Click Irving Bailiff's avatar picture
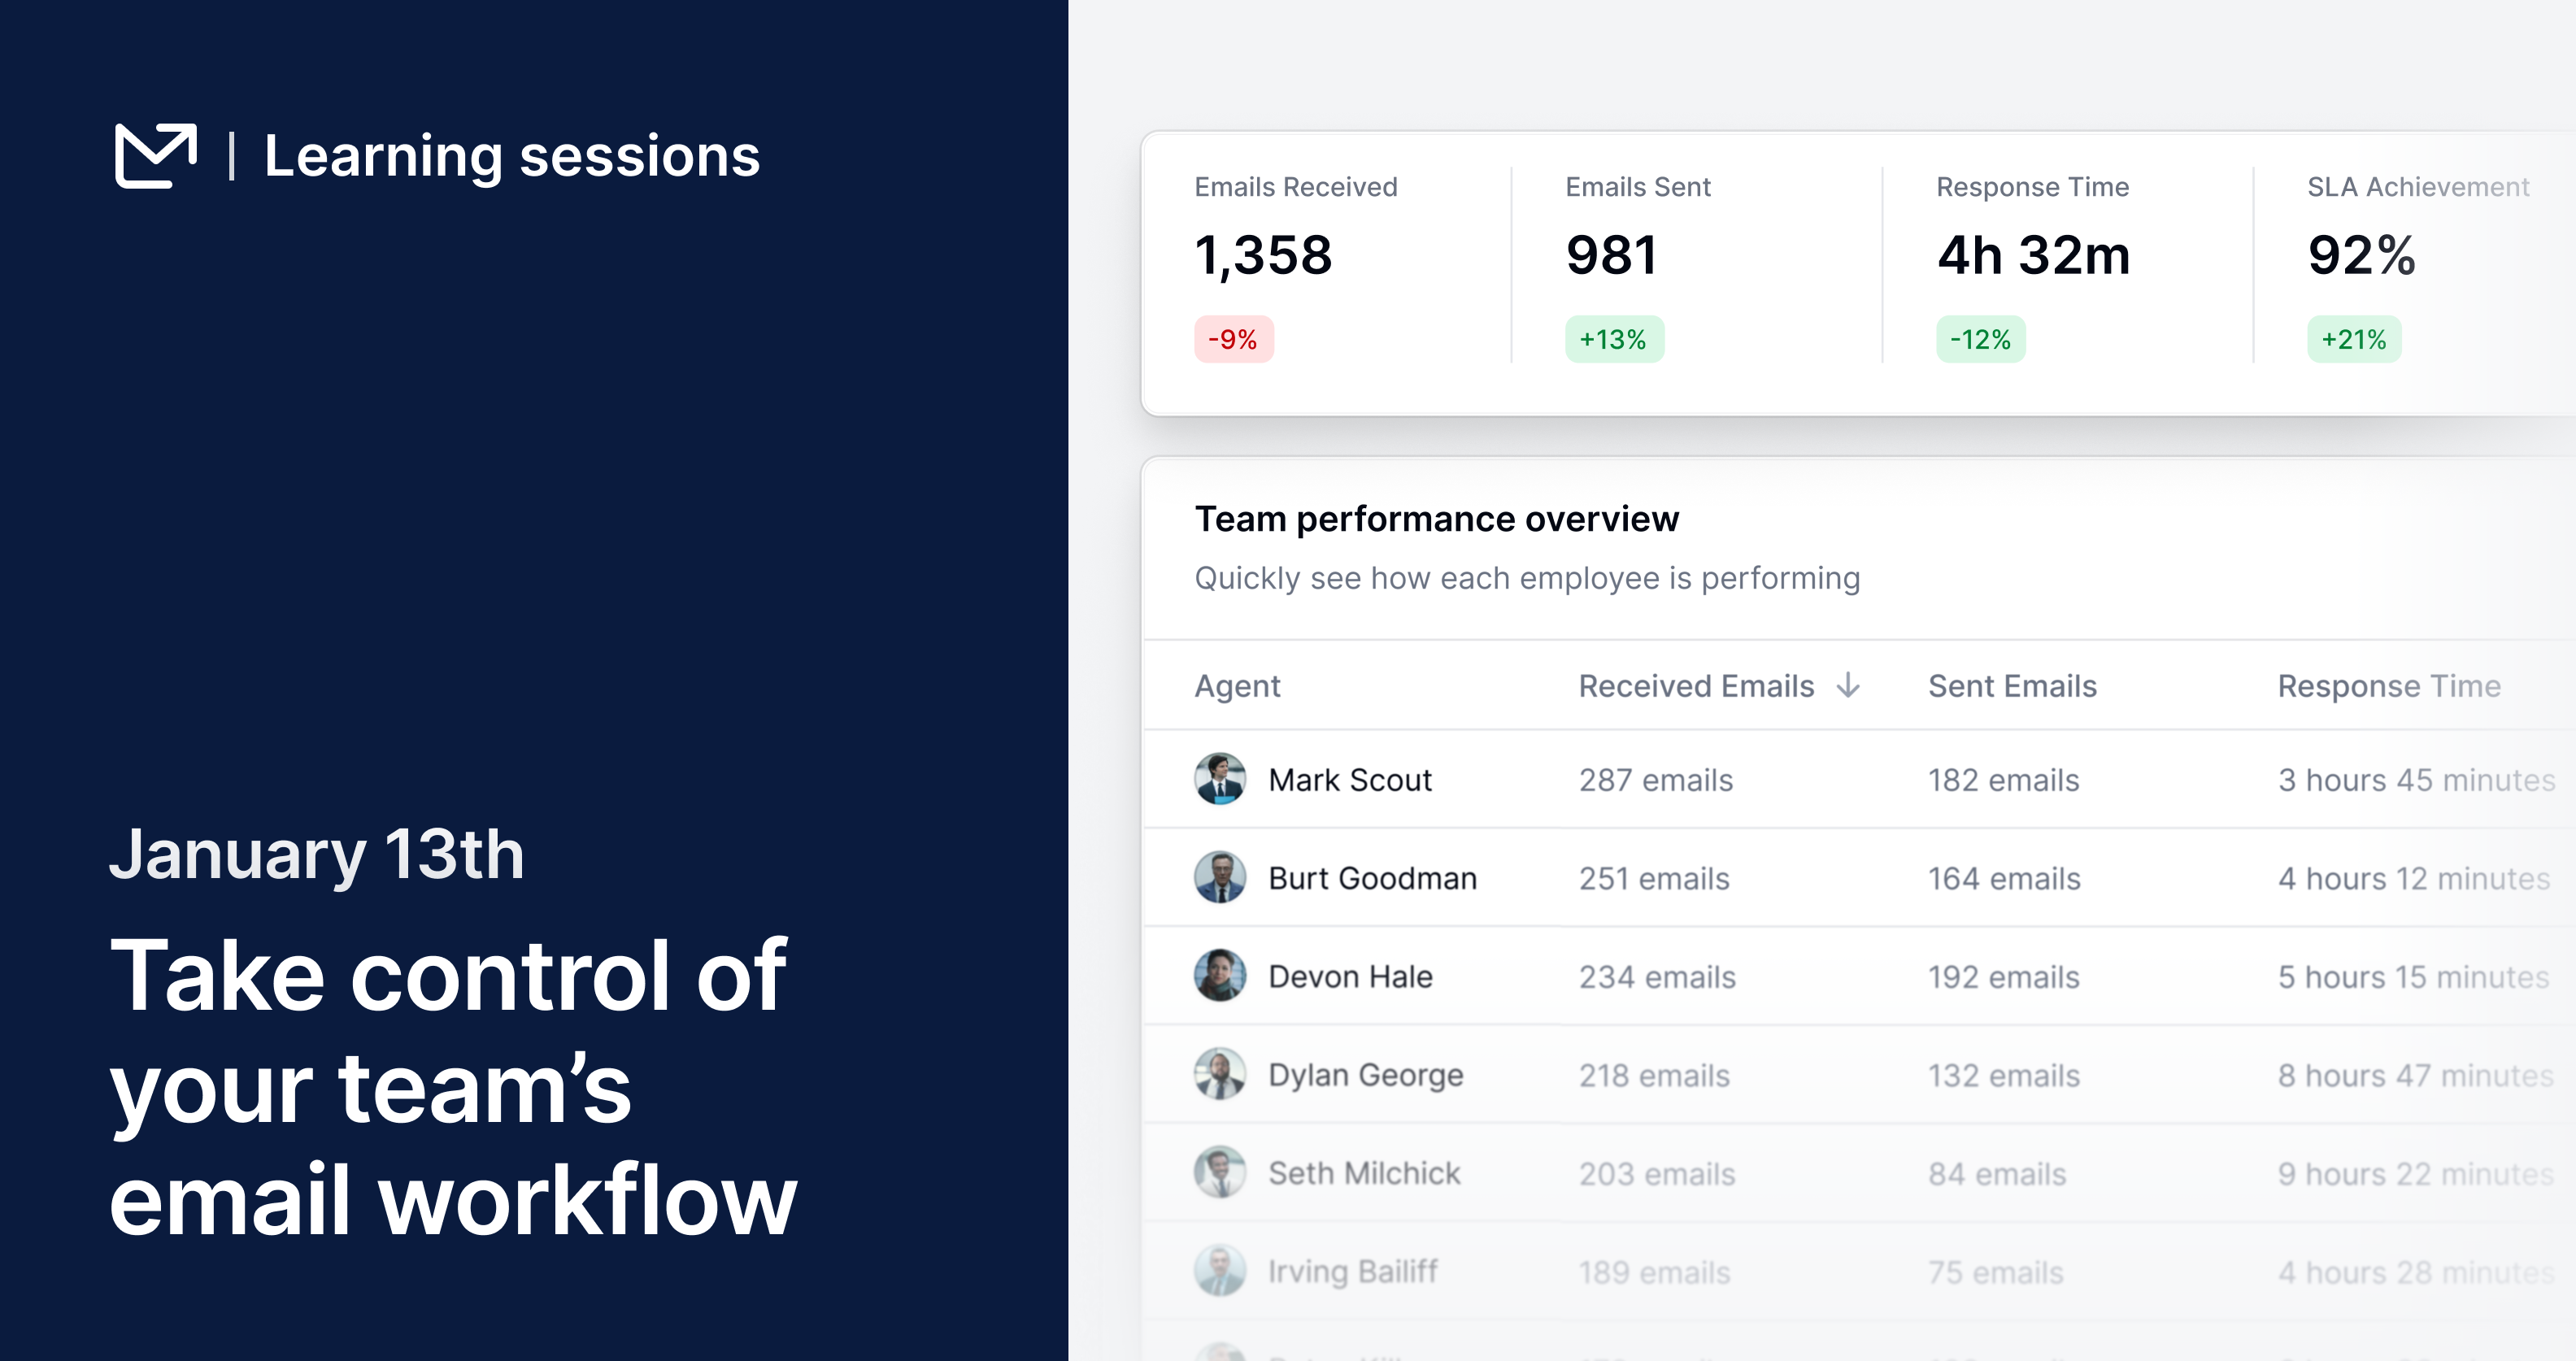This screenshot has width=2576, height=1361. 1219,1271
